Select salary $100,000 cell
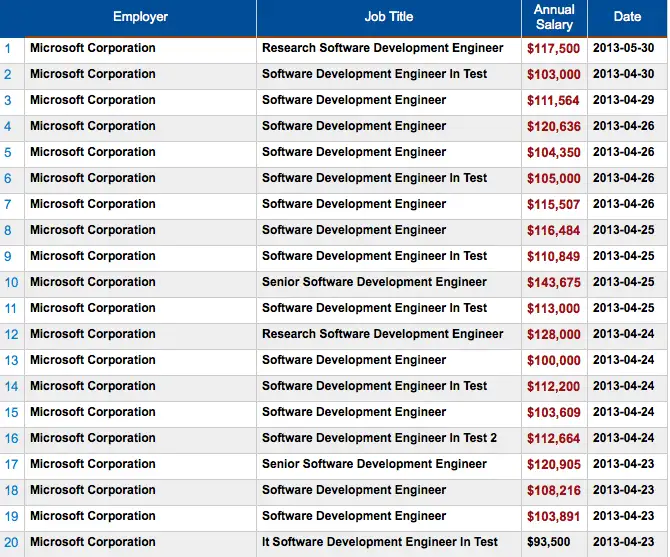This screenshot has width=670, height=557. click(553, 361)
